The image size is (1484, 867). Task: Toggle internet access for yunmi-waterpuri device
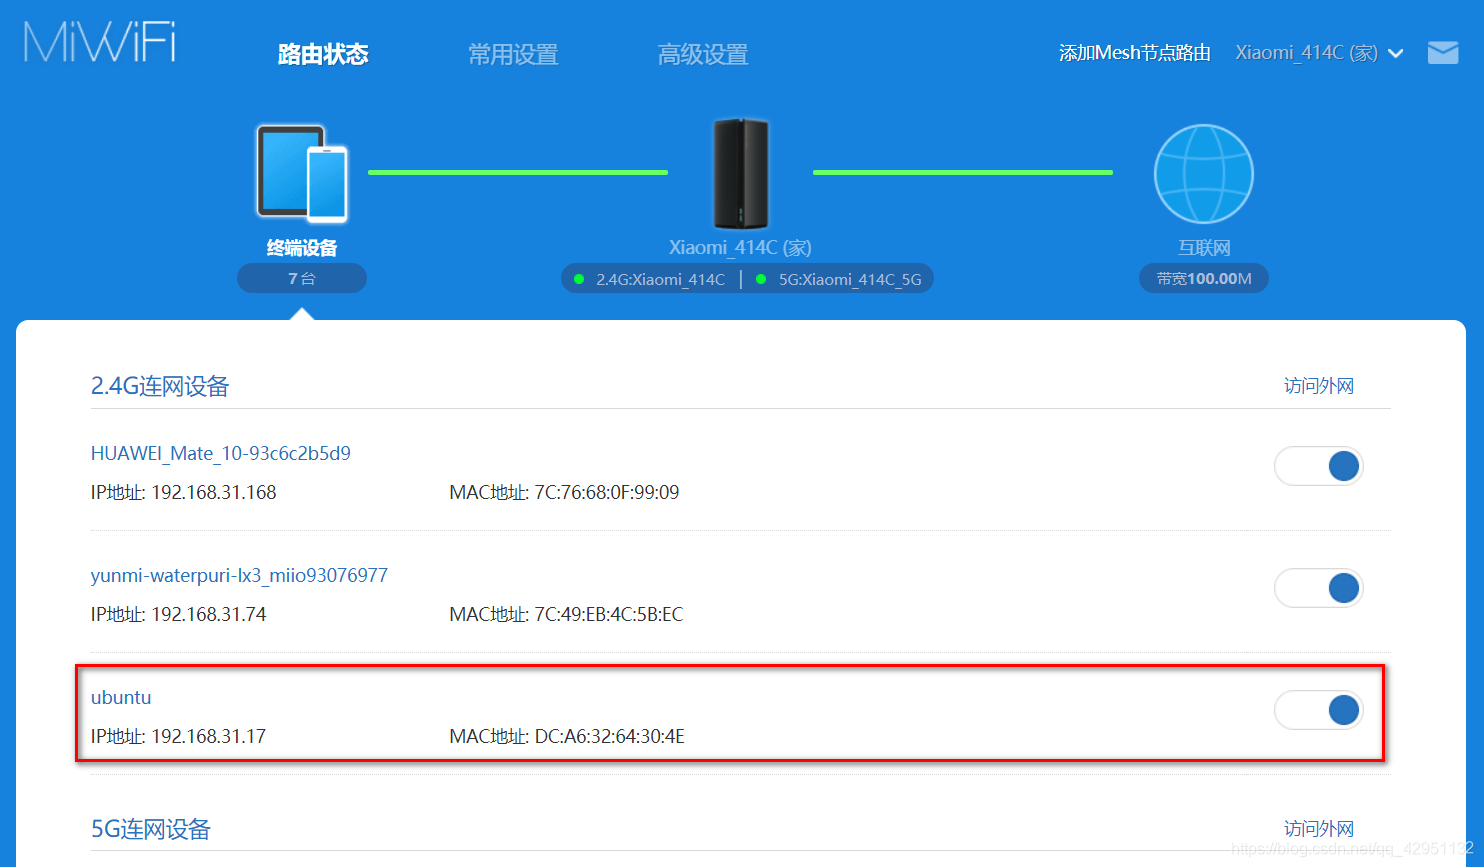click(x=1319, y=588)
